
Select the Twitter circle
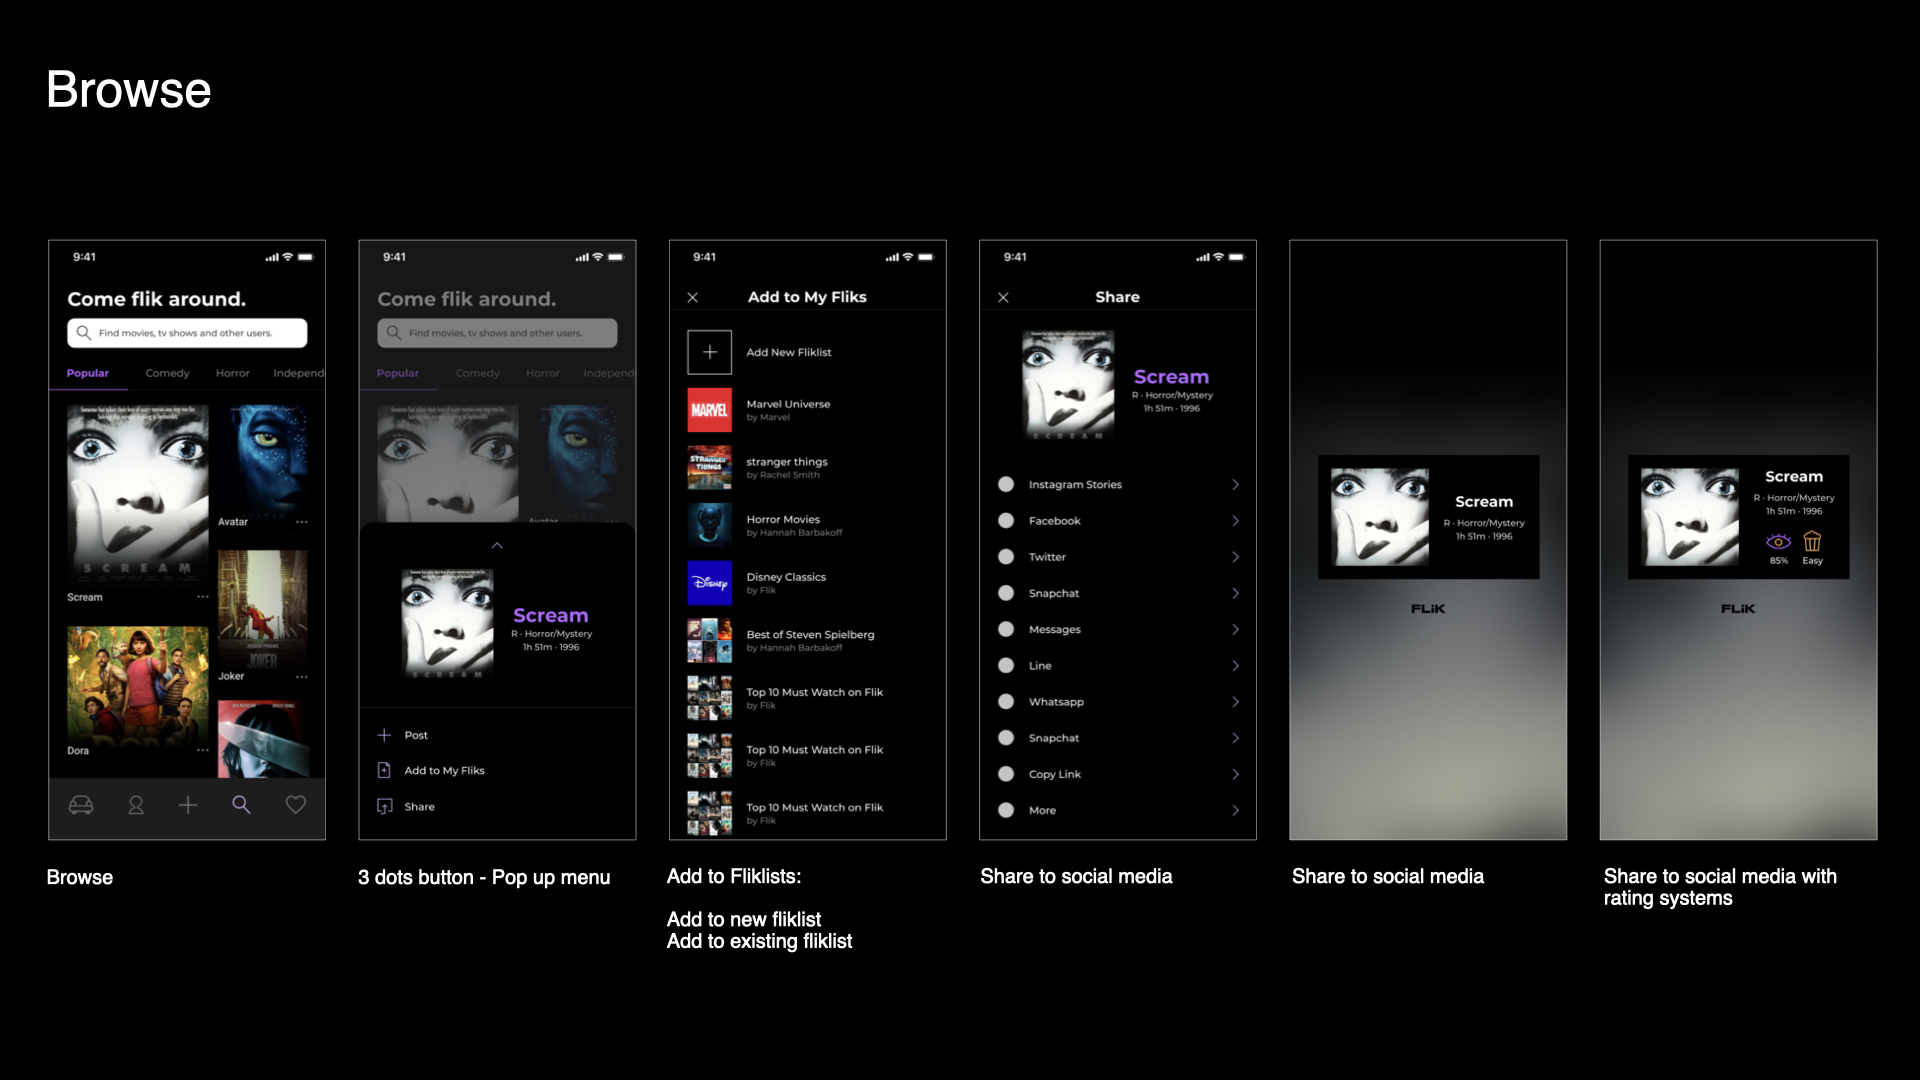tap(1006, 557)
